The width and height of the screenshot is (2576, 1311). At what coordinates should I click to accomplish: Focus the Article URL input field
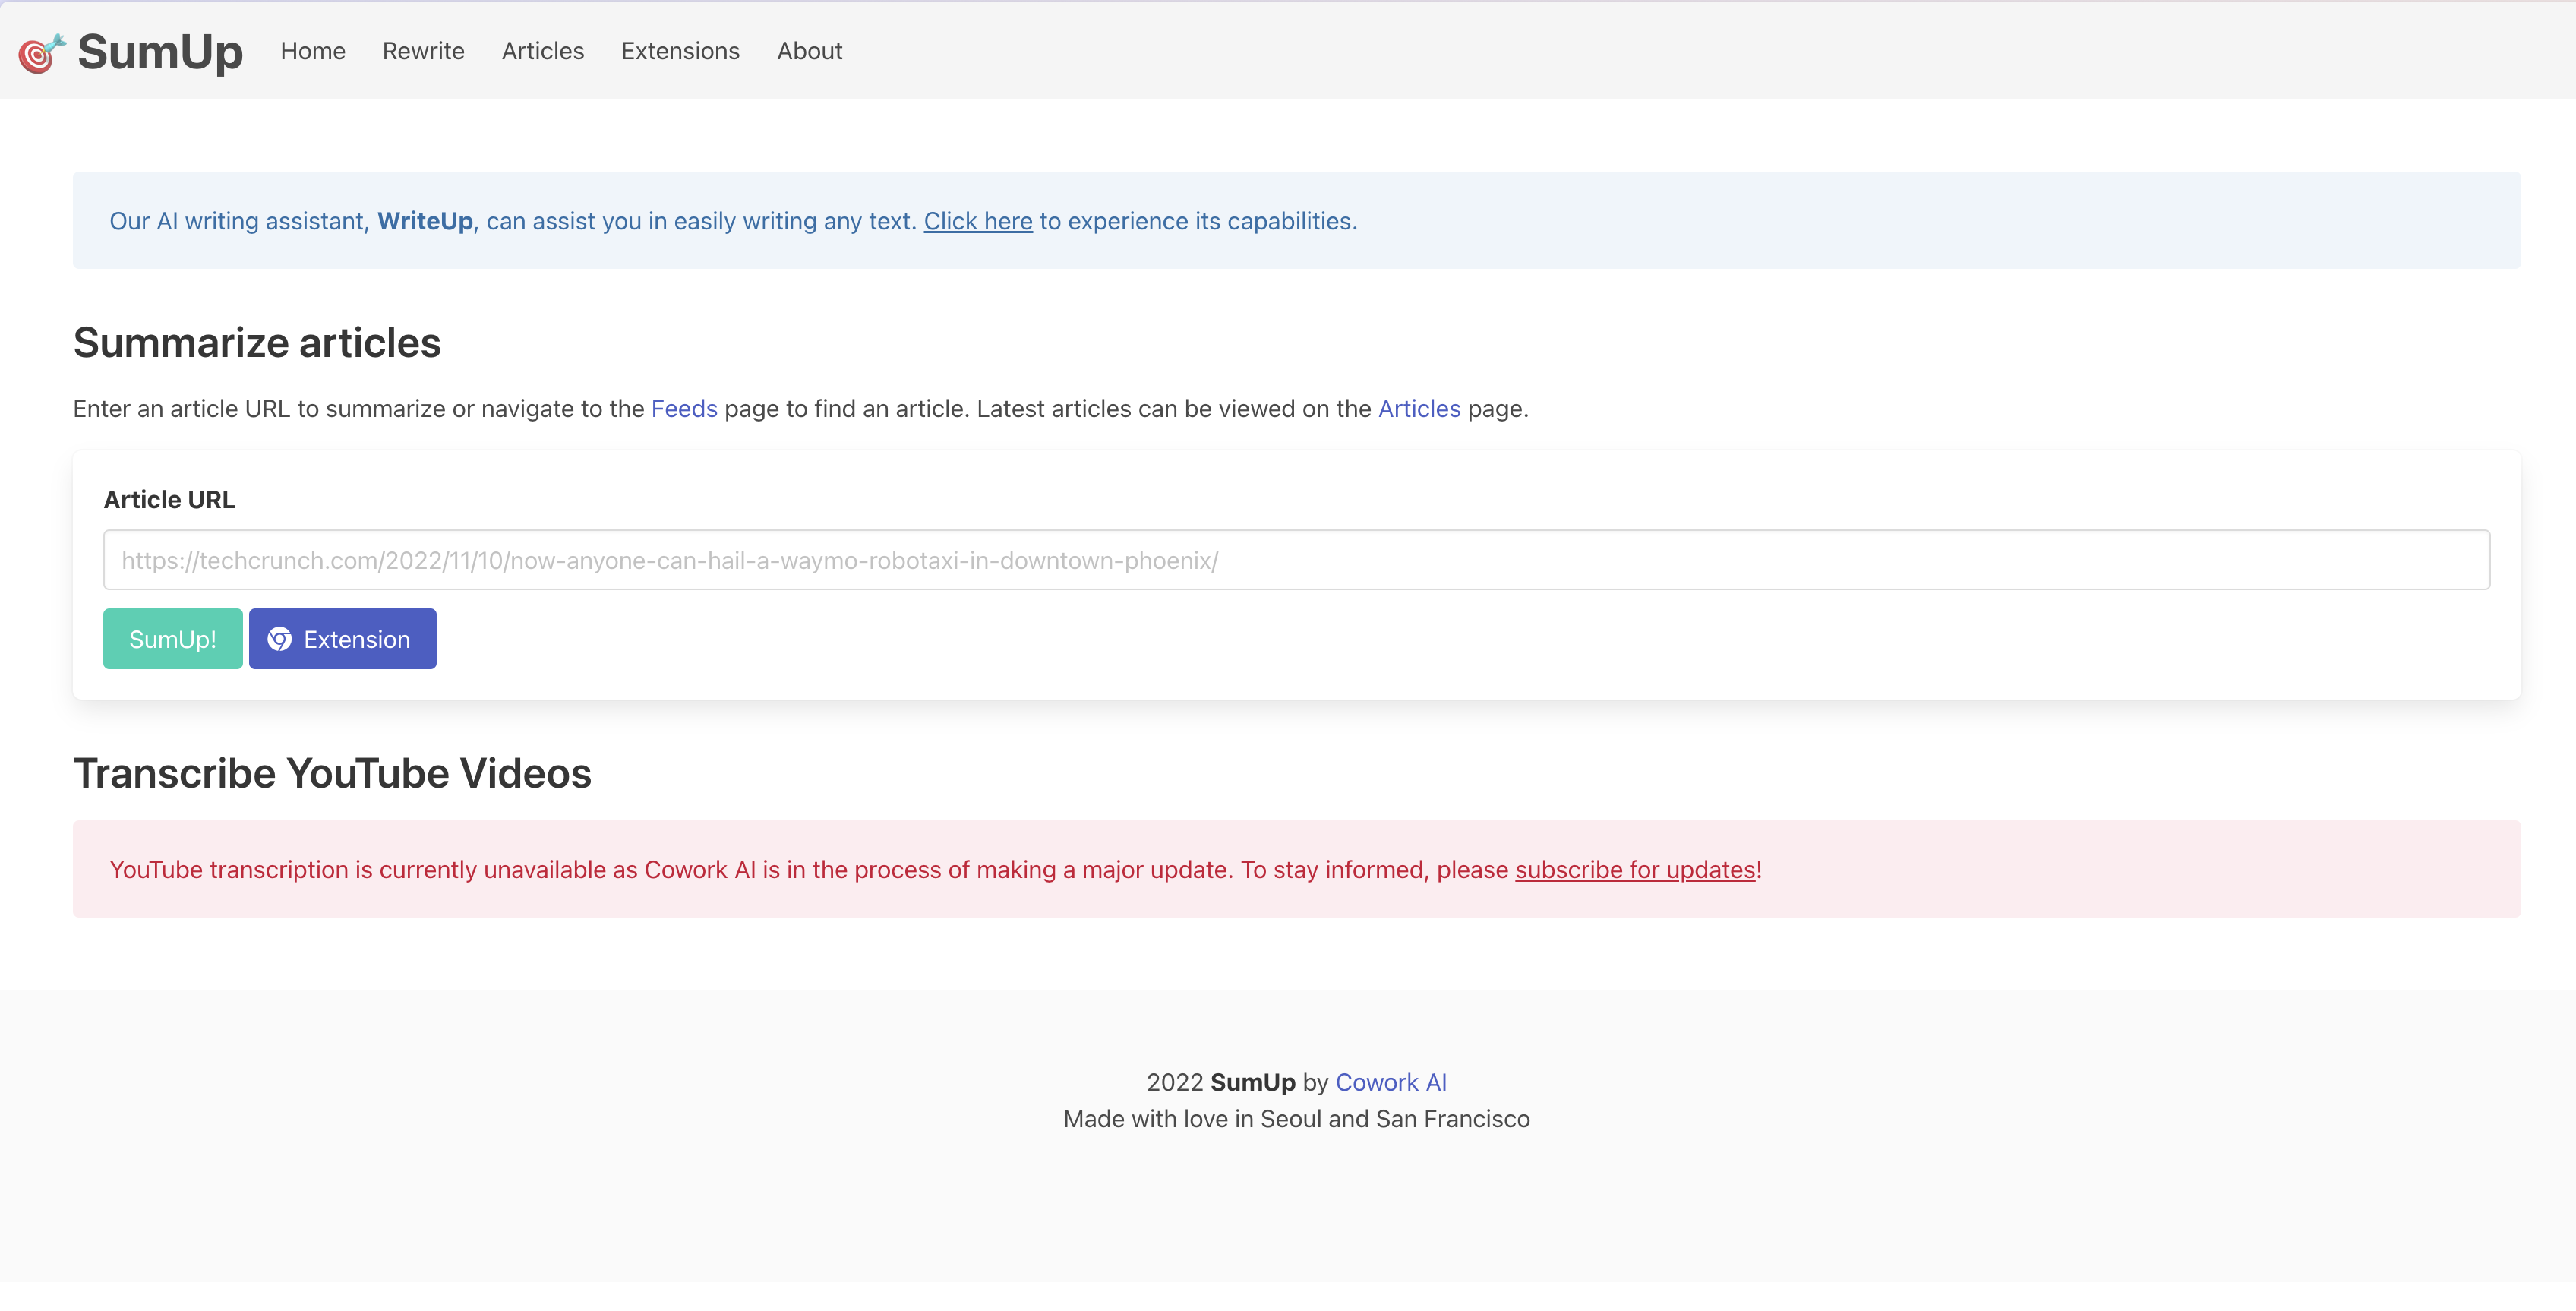pos(1296,560)
